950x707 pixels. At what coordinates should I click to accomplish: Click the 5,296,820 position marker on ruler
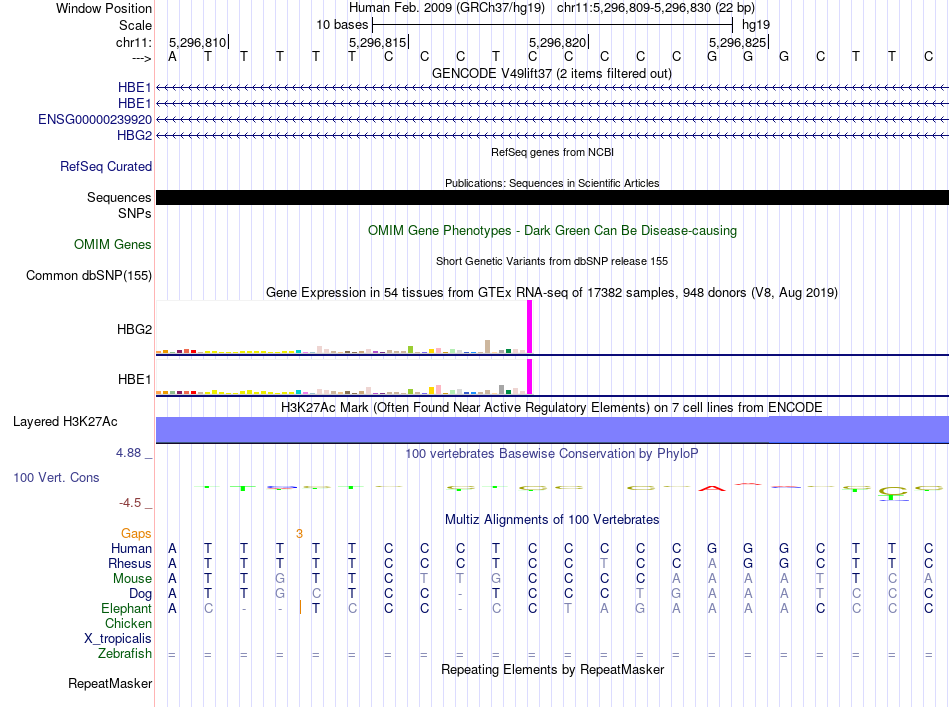click(559, 42)
